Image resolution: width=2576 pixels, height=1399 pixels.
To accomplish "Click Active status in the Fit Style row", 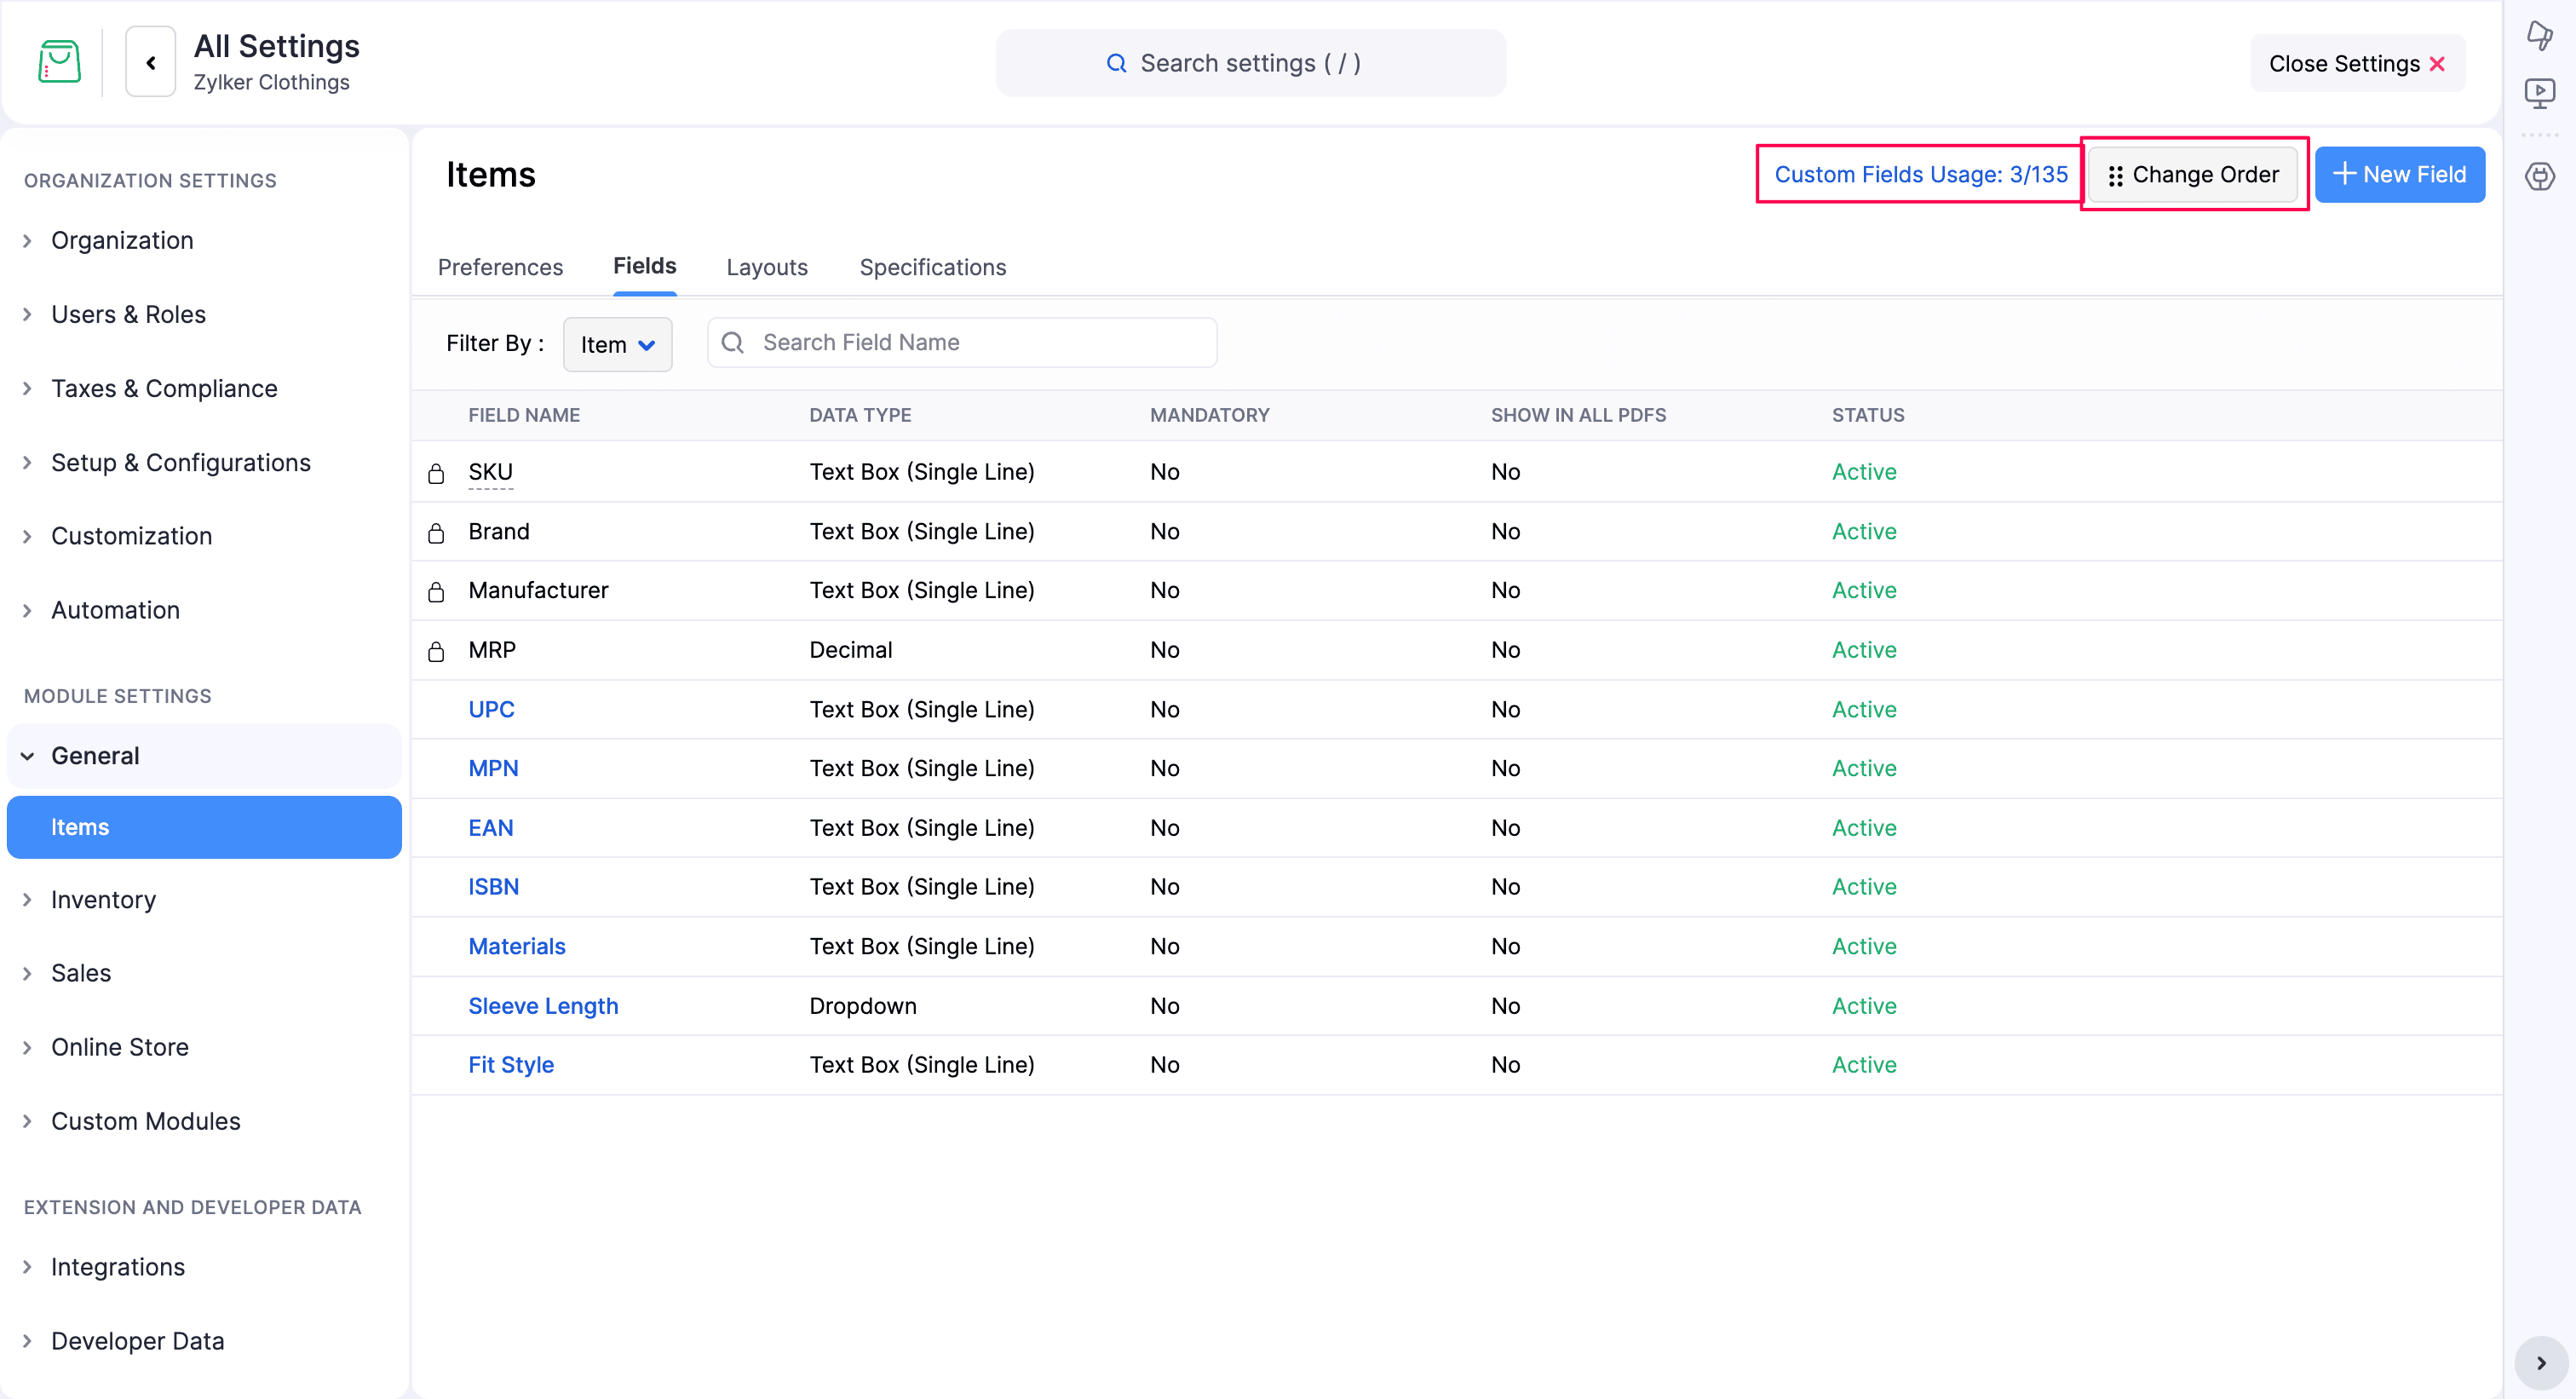I will pyautogui.click(x=1864, y=1065).
